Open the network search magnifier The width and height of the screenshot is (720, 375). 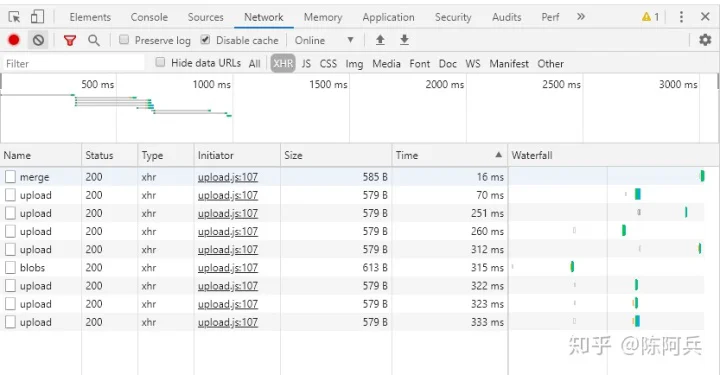point(94,40)
